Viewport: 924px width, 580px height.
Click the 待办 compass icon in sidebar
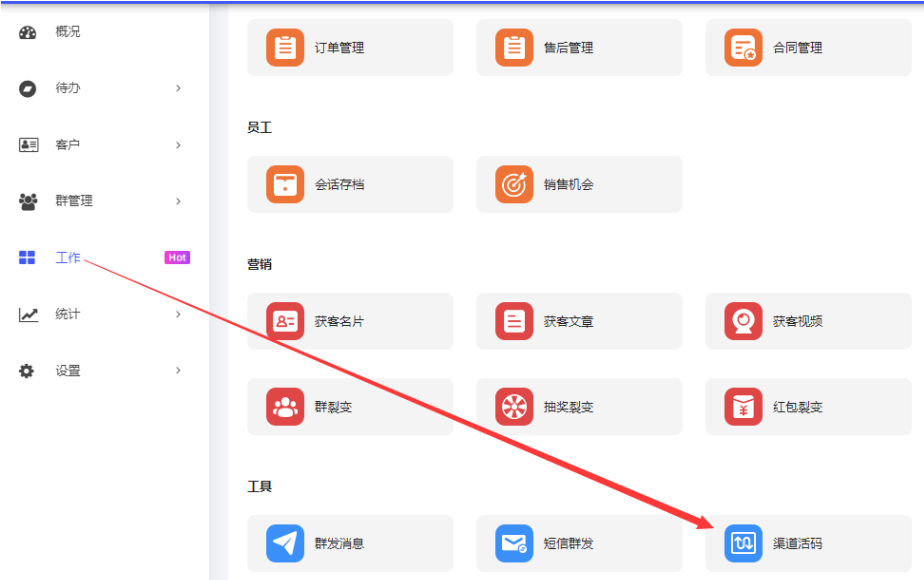(28, 88)
